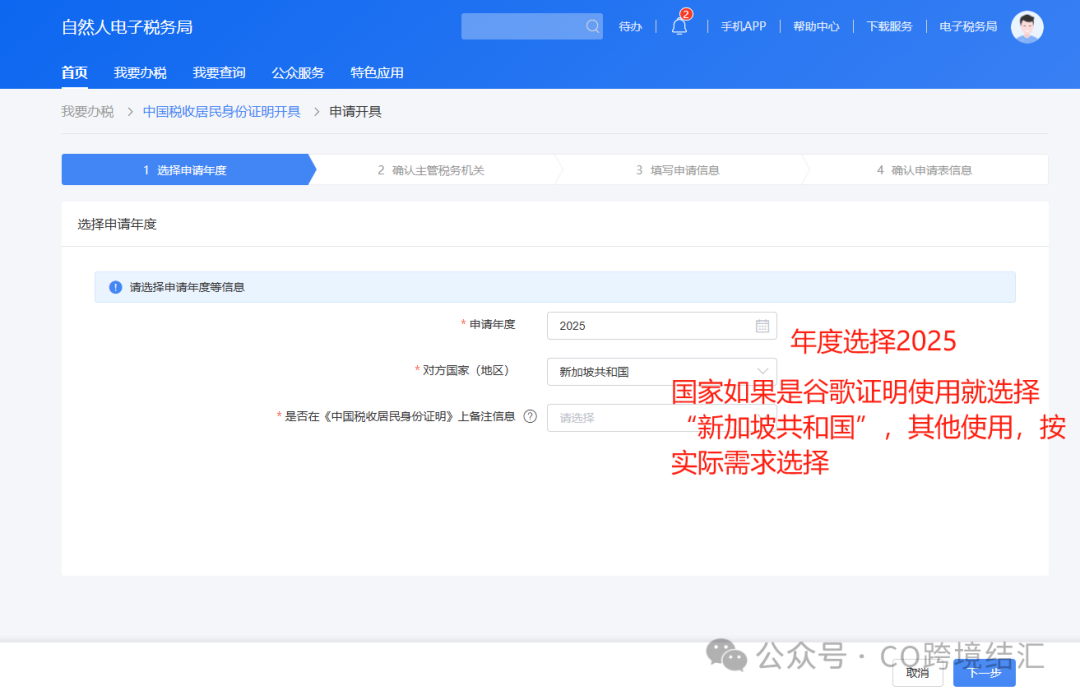Open the 特色应用 menu
The width and height of the screenshot is (1080, 700).
pos(377,72)
